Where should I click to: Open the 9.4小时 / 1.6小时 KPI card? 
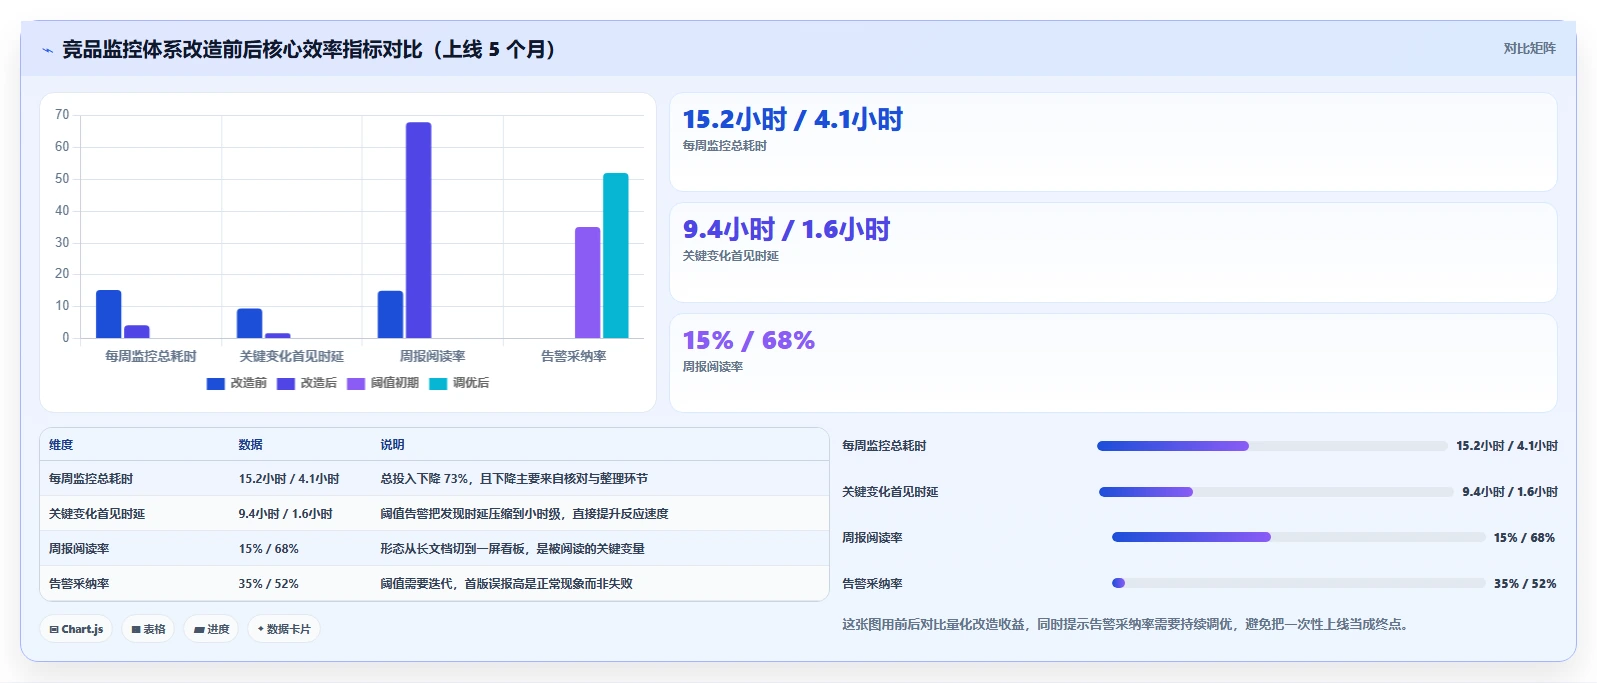(x=1113, y=252)
